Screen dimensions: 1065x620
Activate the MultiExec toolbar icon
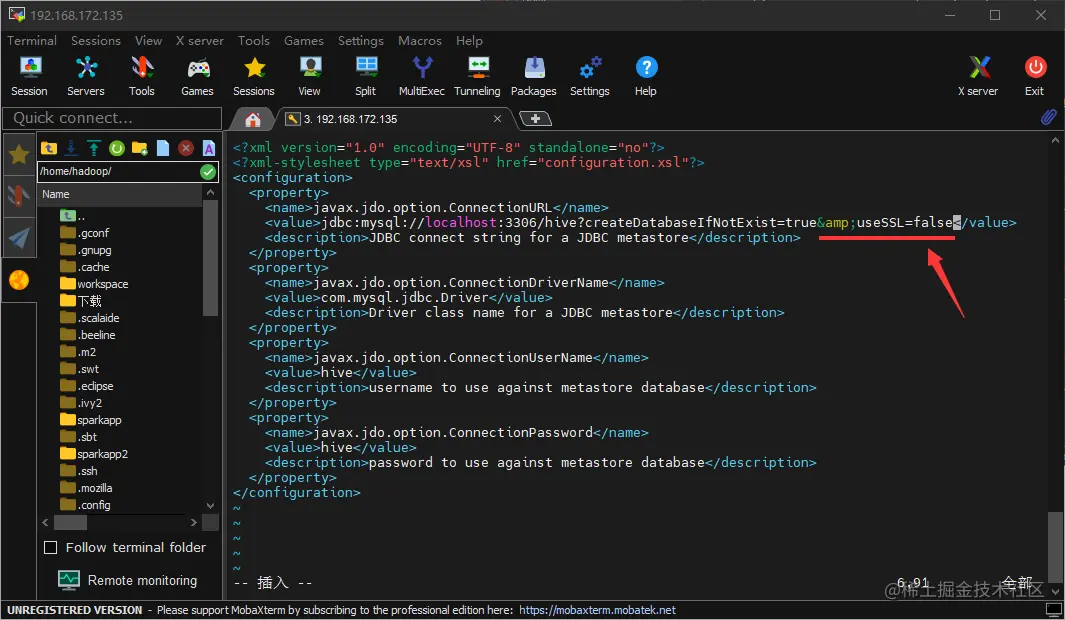pyautogui.click(x=421, y=76)
